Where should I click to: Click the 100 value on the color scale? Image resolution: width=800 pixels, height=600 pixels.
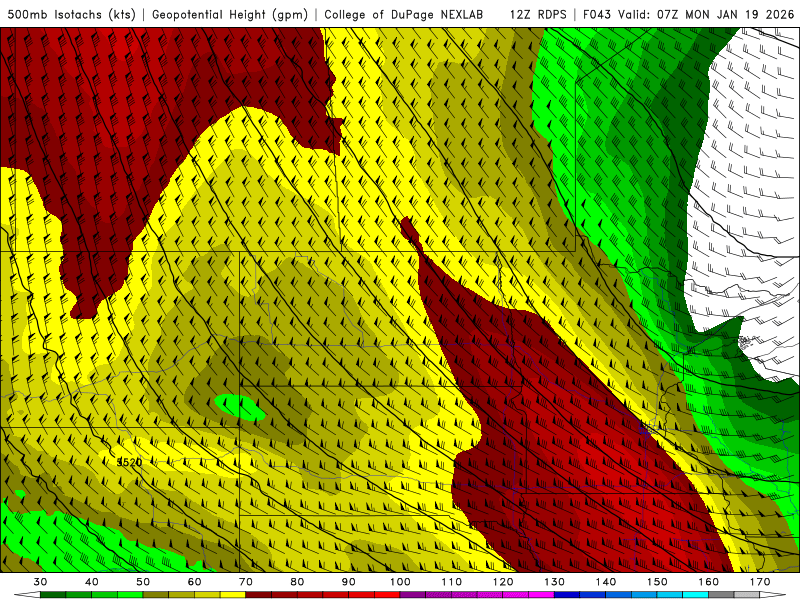click(x=400, y=582)
